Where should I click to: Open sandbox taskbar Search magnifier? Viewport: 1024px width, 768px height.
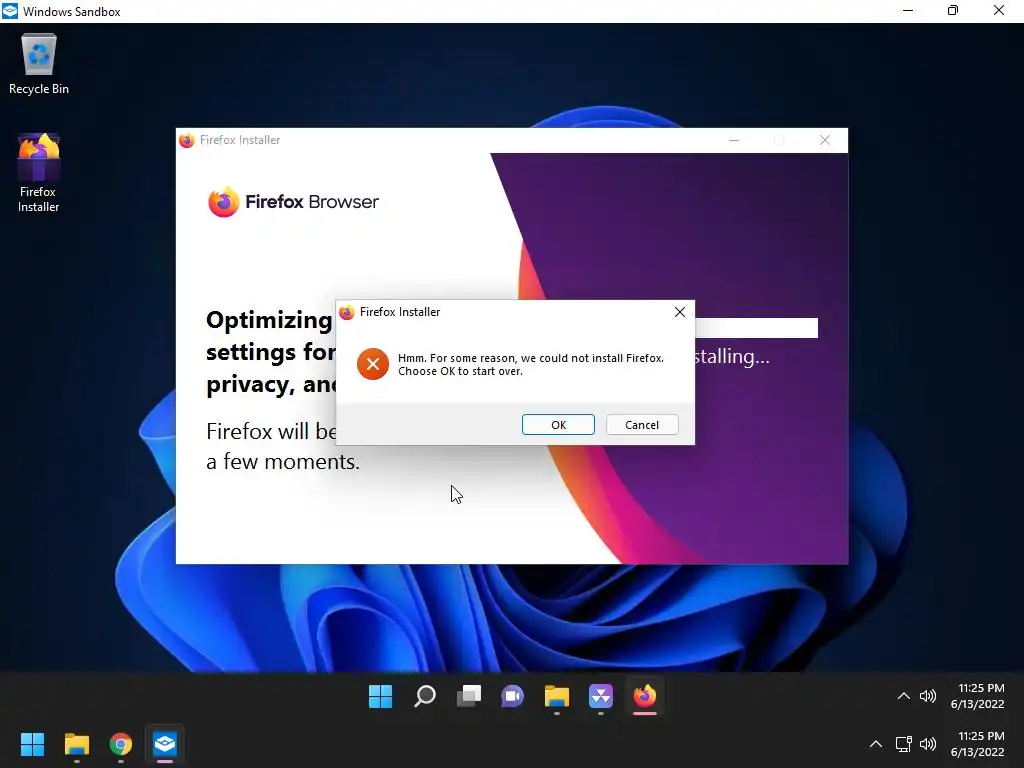click(424, 696)
